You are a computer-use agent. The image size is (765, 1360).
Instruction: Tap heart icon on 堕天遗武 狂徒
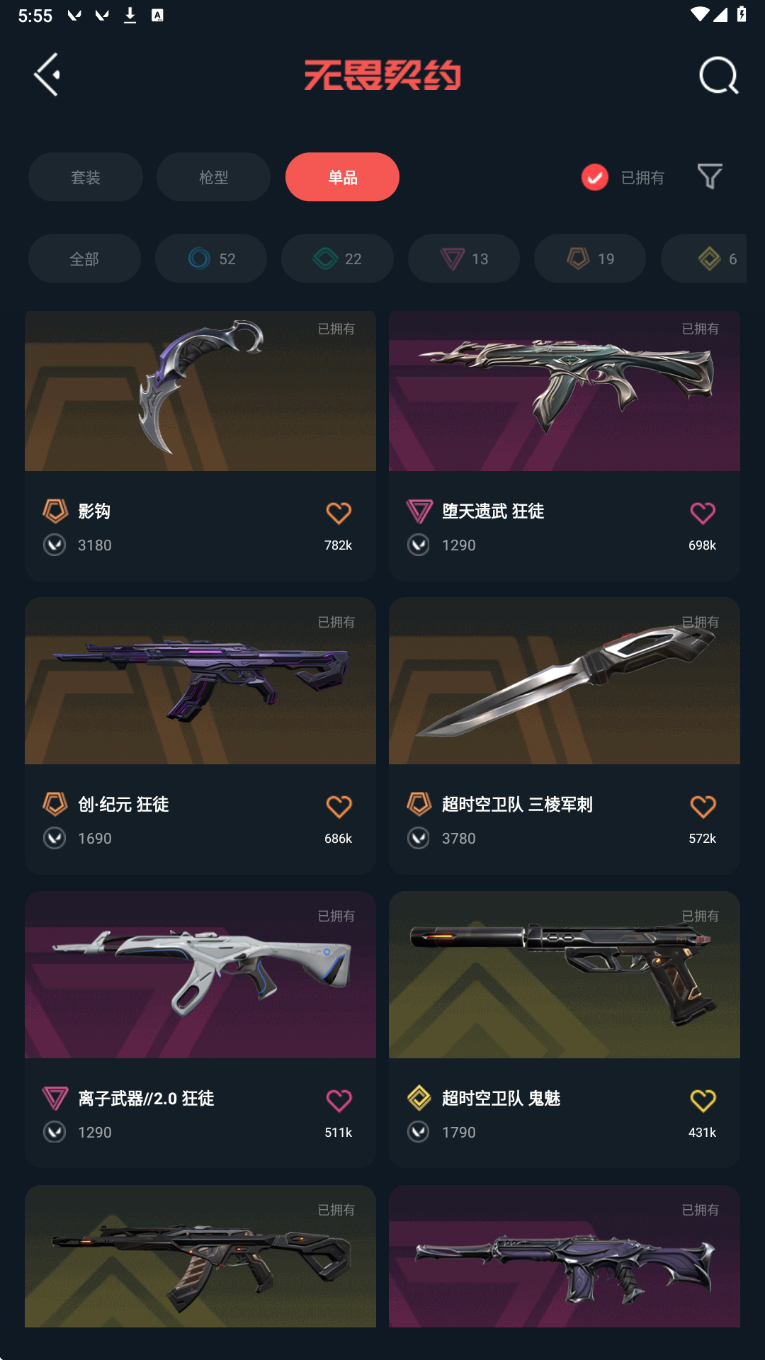(703, 513)
